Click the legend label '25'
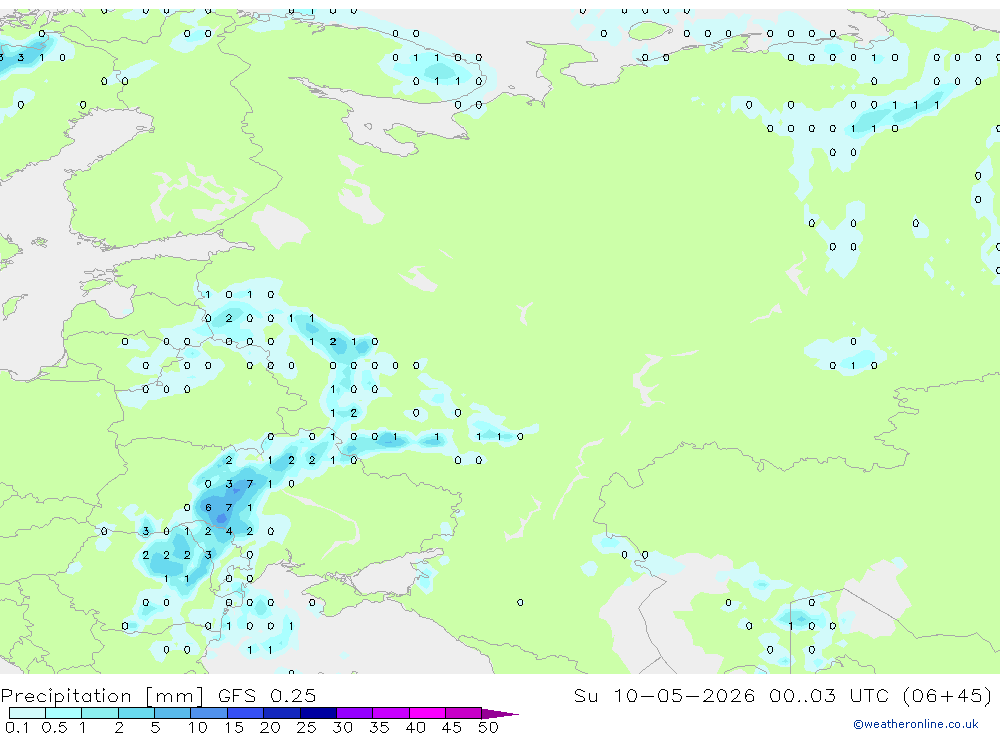 click(306, 727)
